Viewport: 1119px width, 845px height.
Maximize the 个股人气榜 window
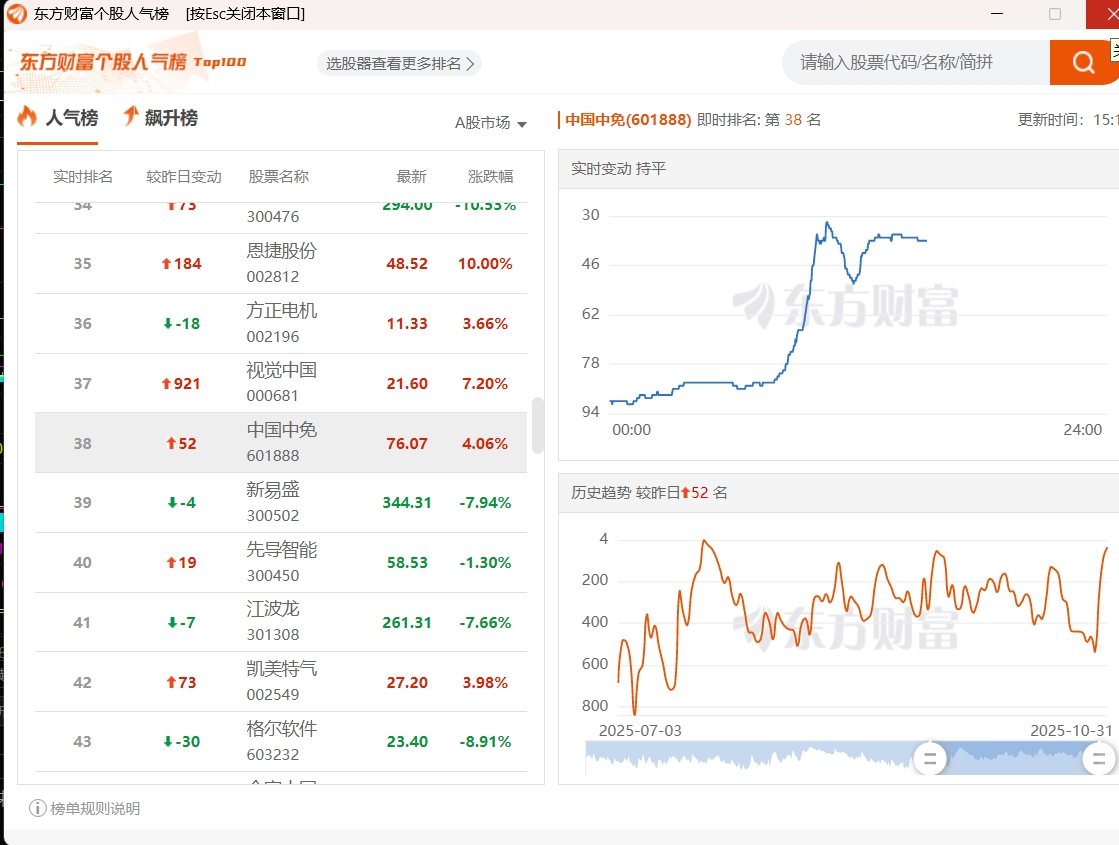coord(1055,14)
